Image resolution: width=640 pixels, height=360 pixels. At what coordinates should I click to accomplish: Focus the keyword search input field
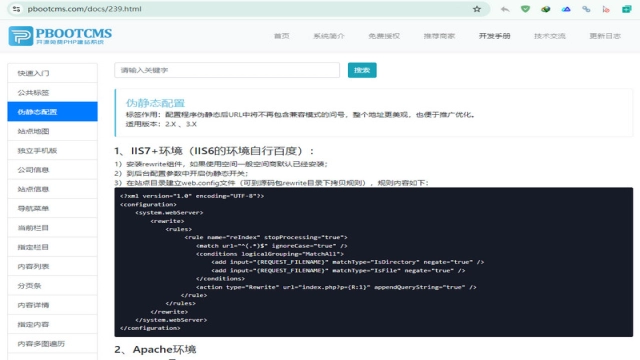point(227,70)
